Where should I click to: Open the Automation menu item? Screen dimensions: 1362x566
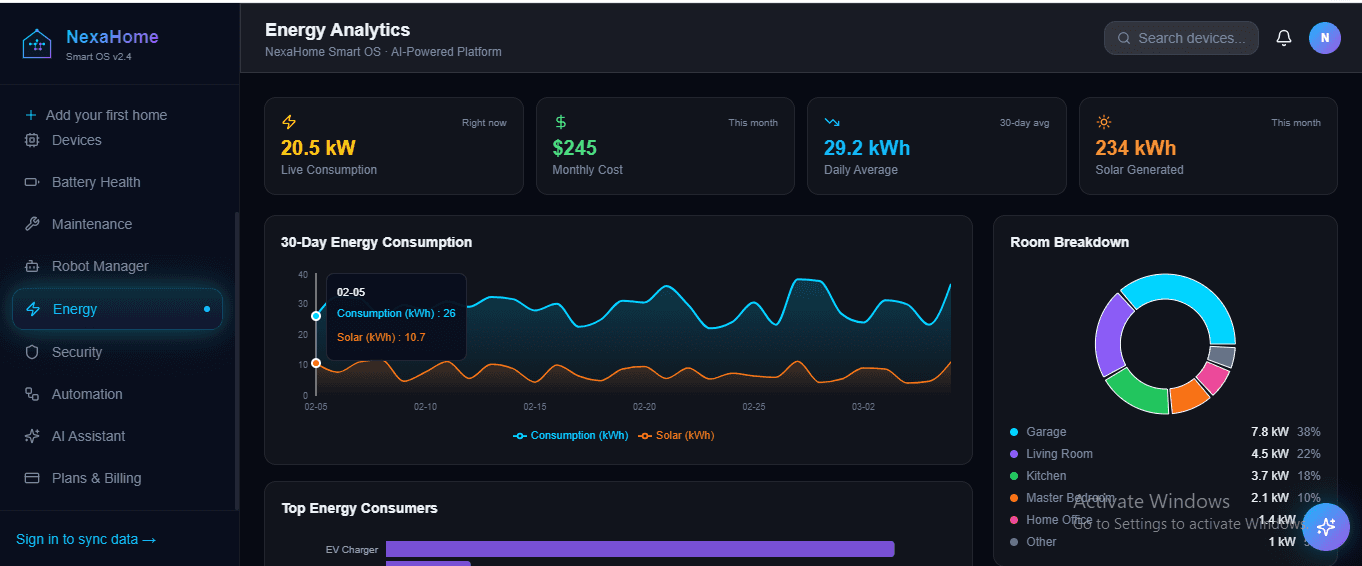coord(87,395)
